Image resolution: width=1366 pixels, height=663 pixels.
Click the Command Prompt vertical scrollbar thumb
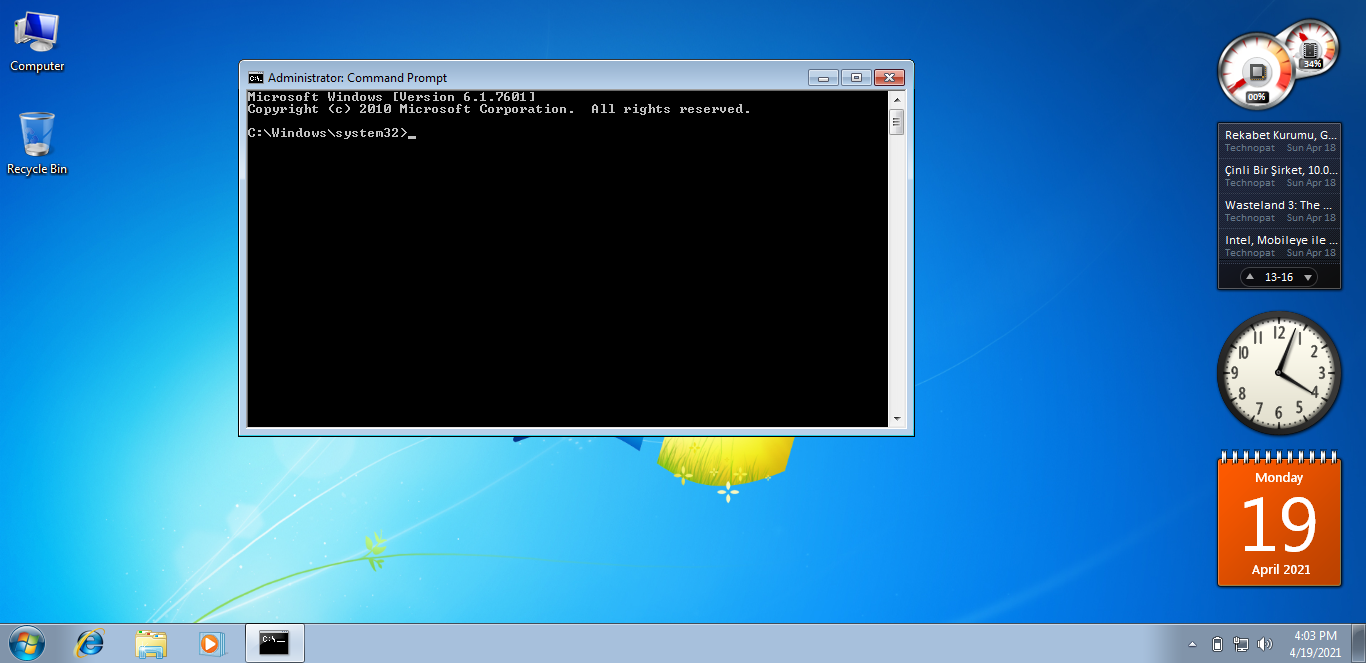coord(897,122)
